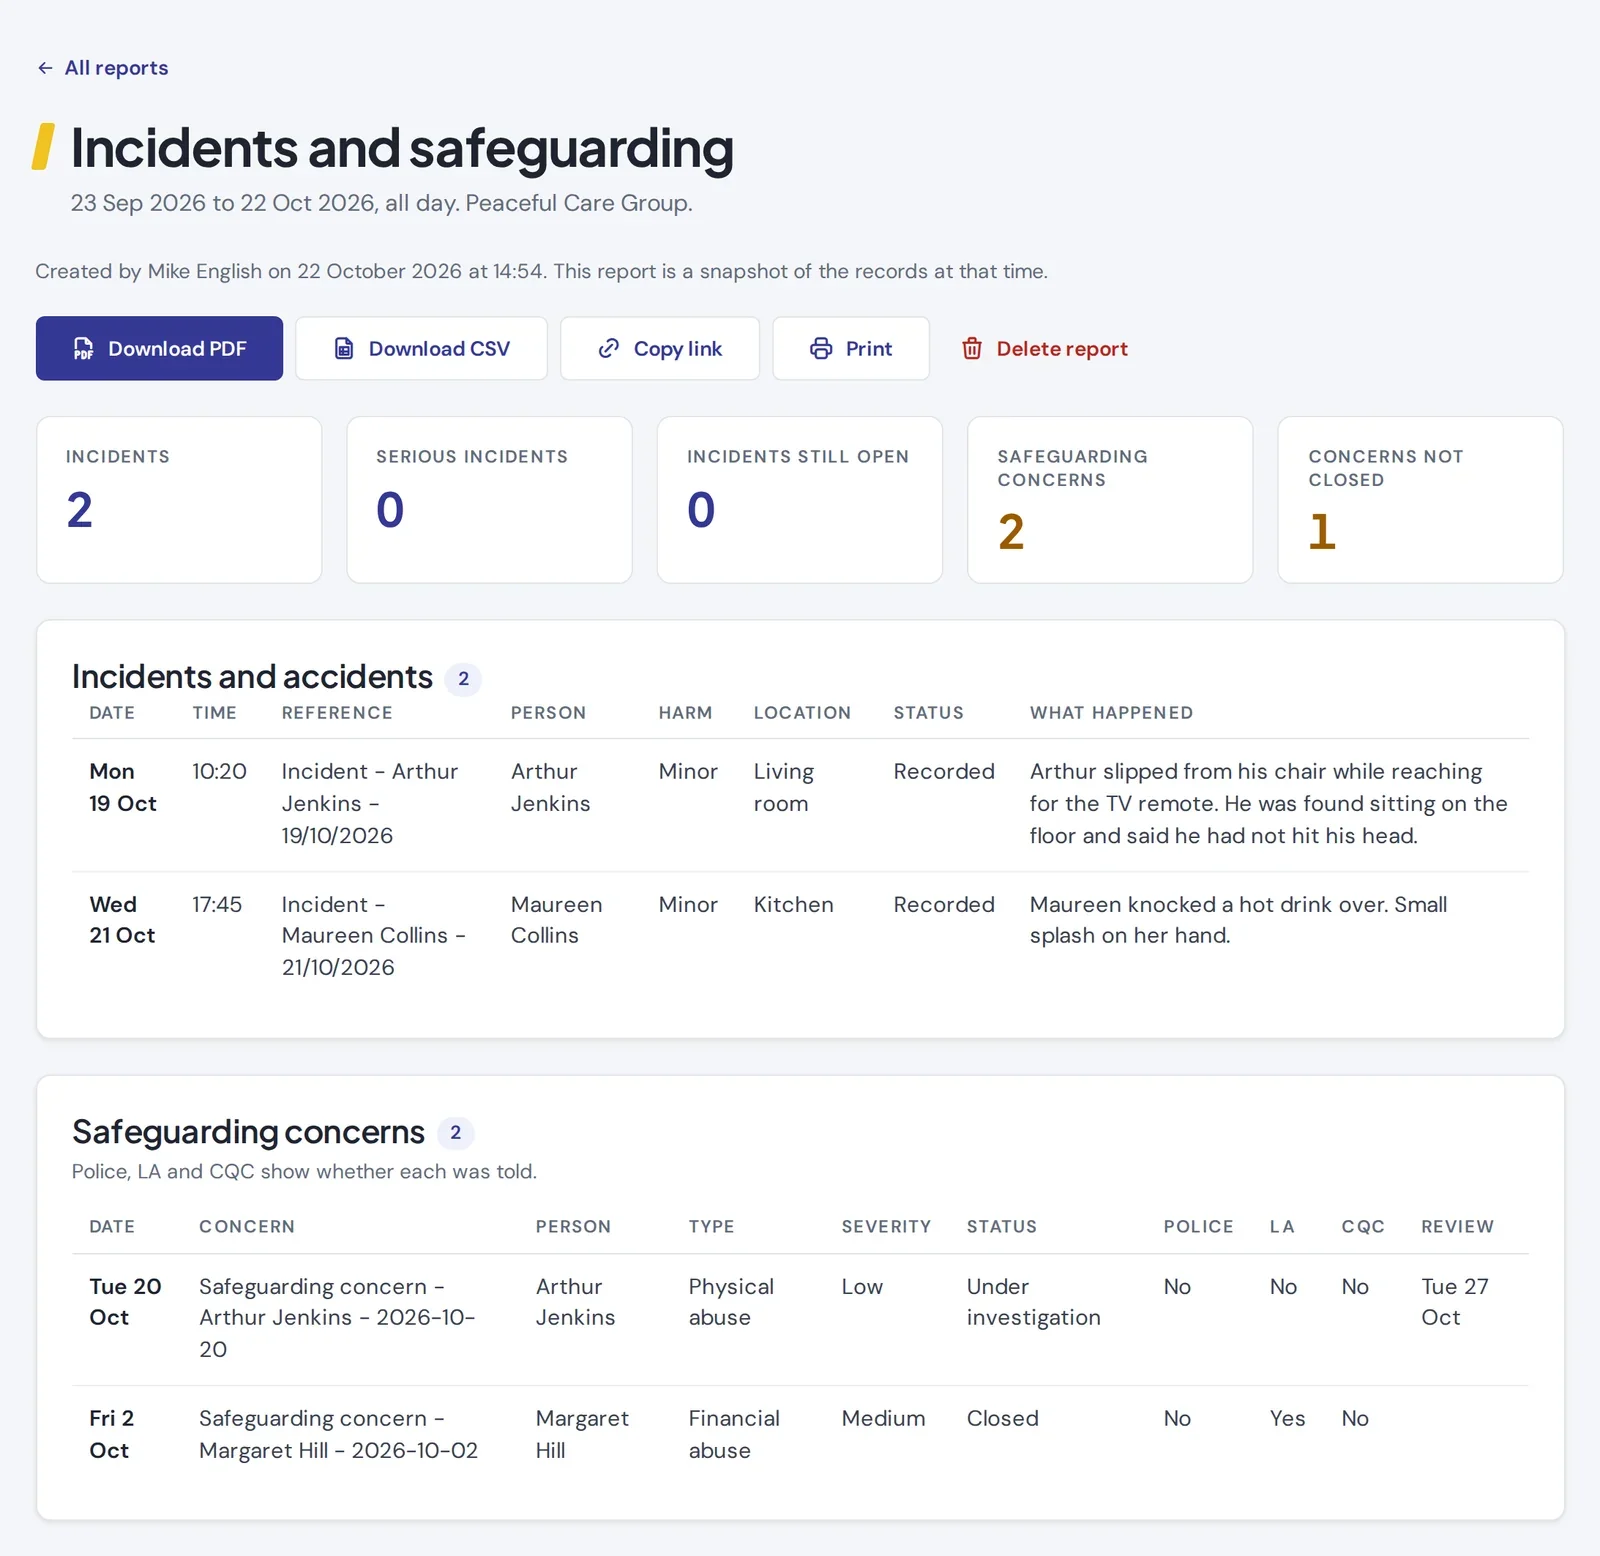Click 'Tue 27 Oct' review date
This screenshot has width=1600, height=1556.
[x=1455, y=1302]
